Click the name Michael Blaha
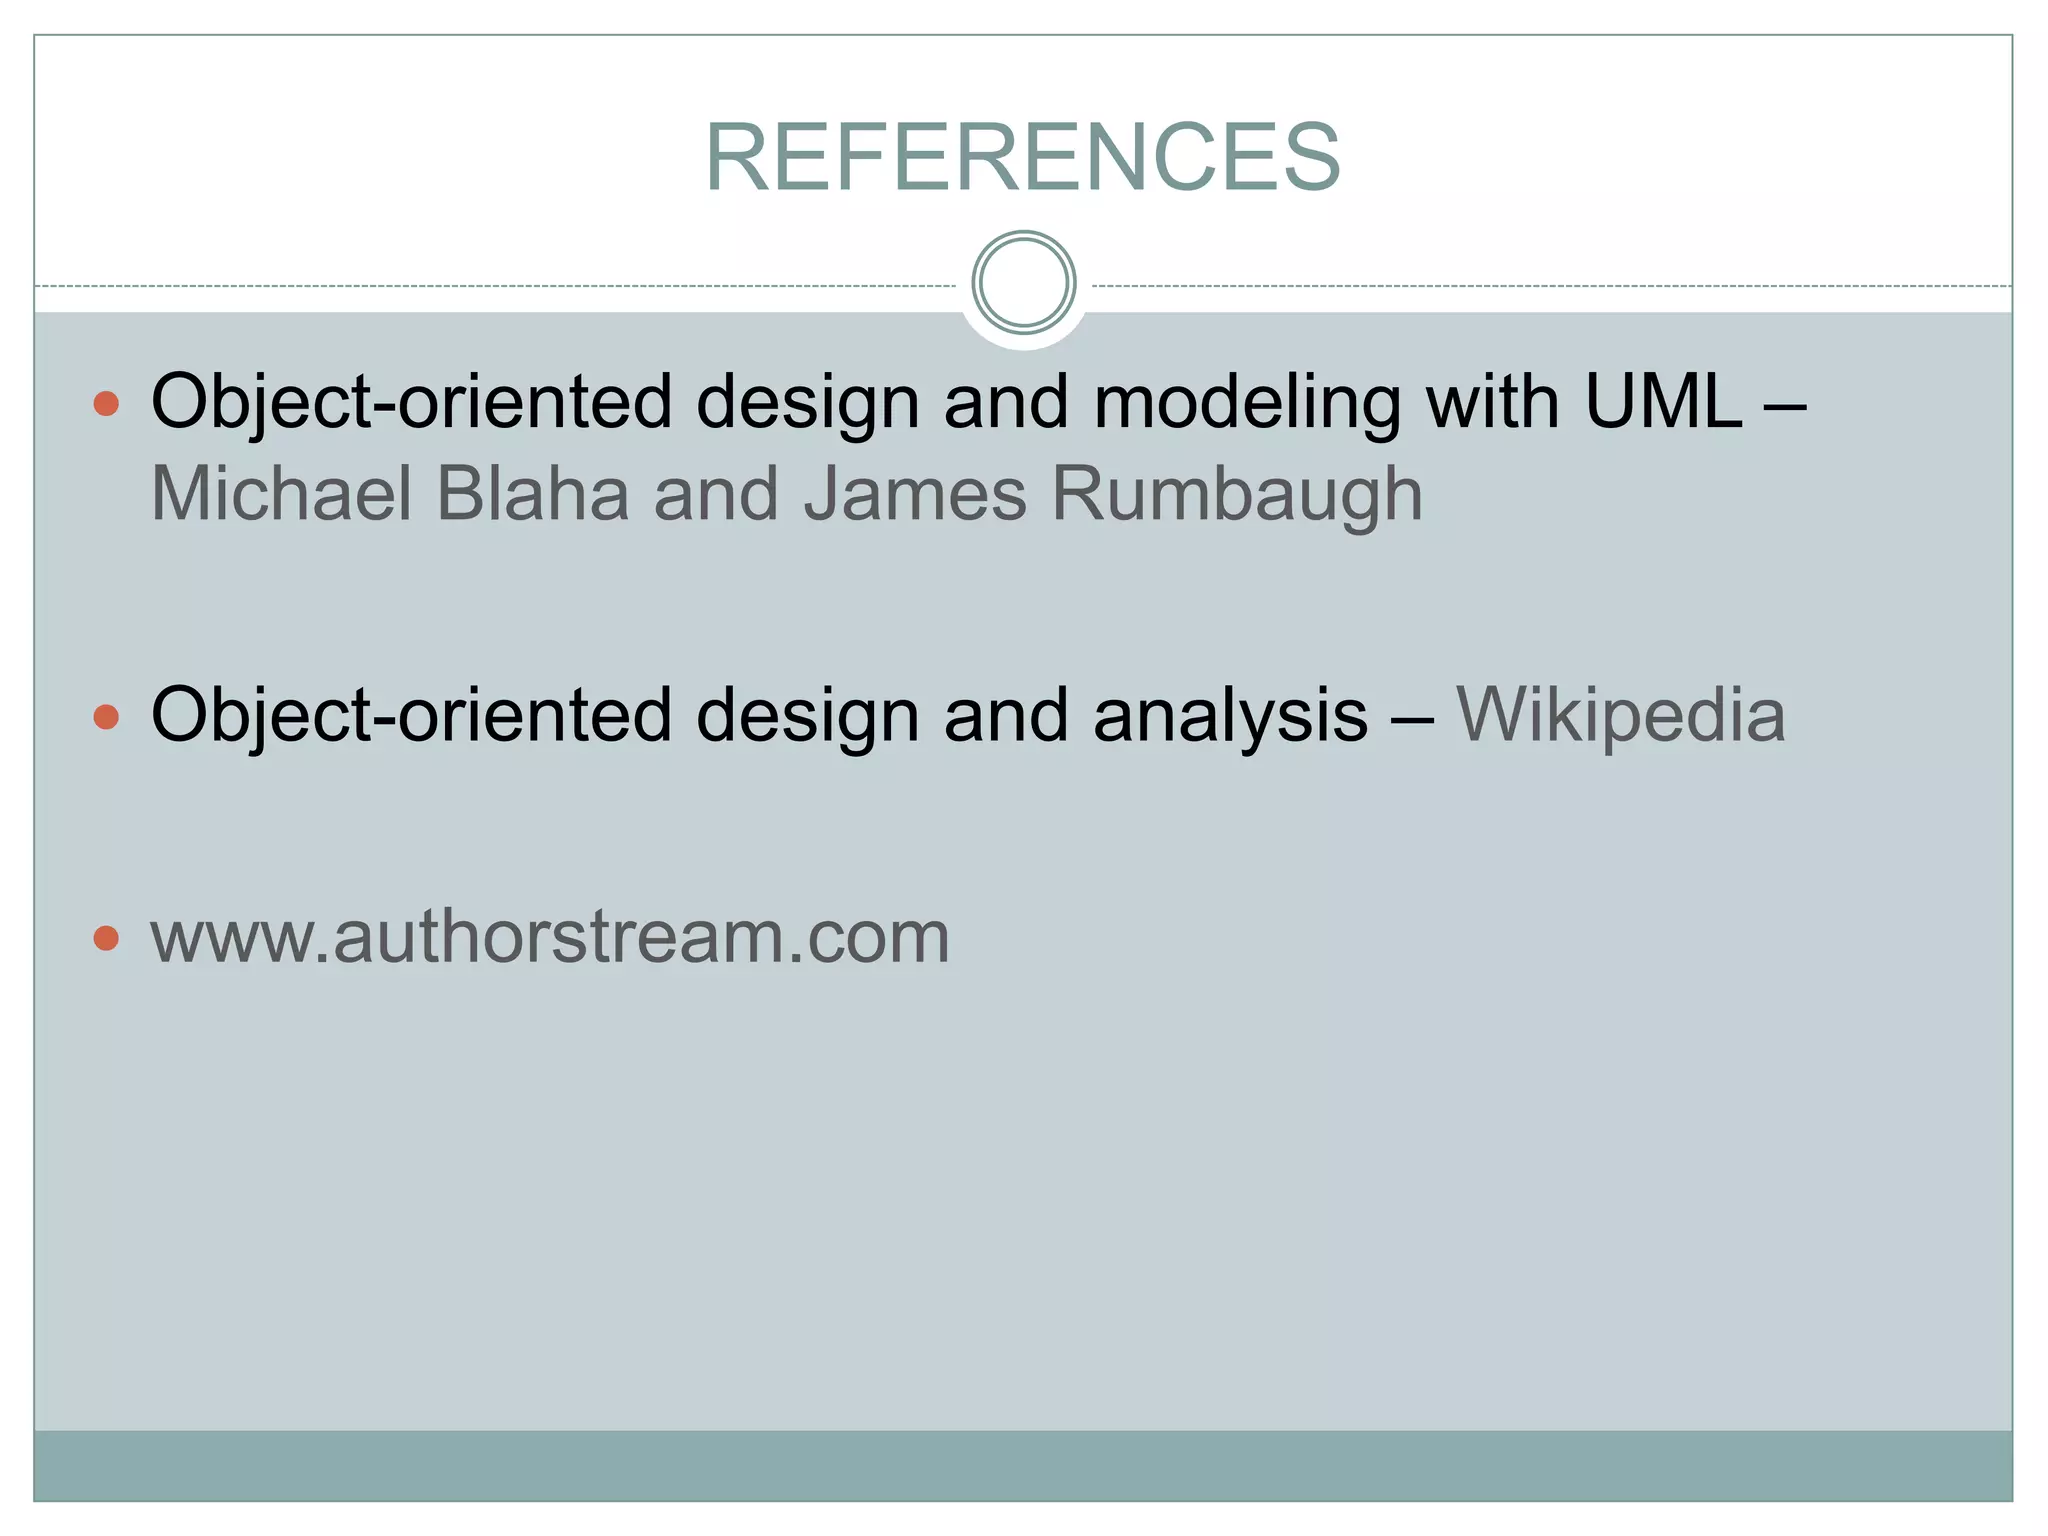This screenshot has height=1536, width=2048. pos(390,494)
